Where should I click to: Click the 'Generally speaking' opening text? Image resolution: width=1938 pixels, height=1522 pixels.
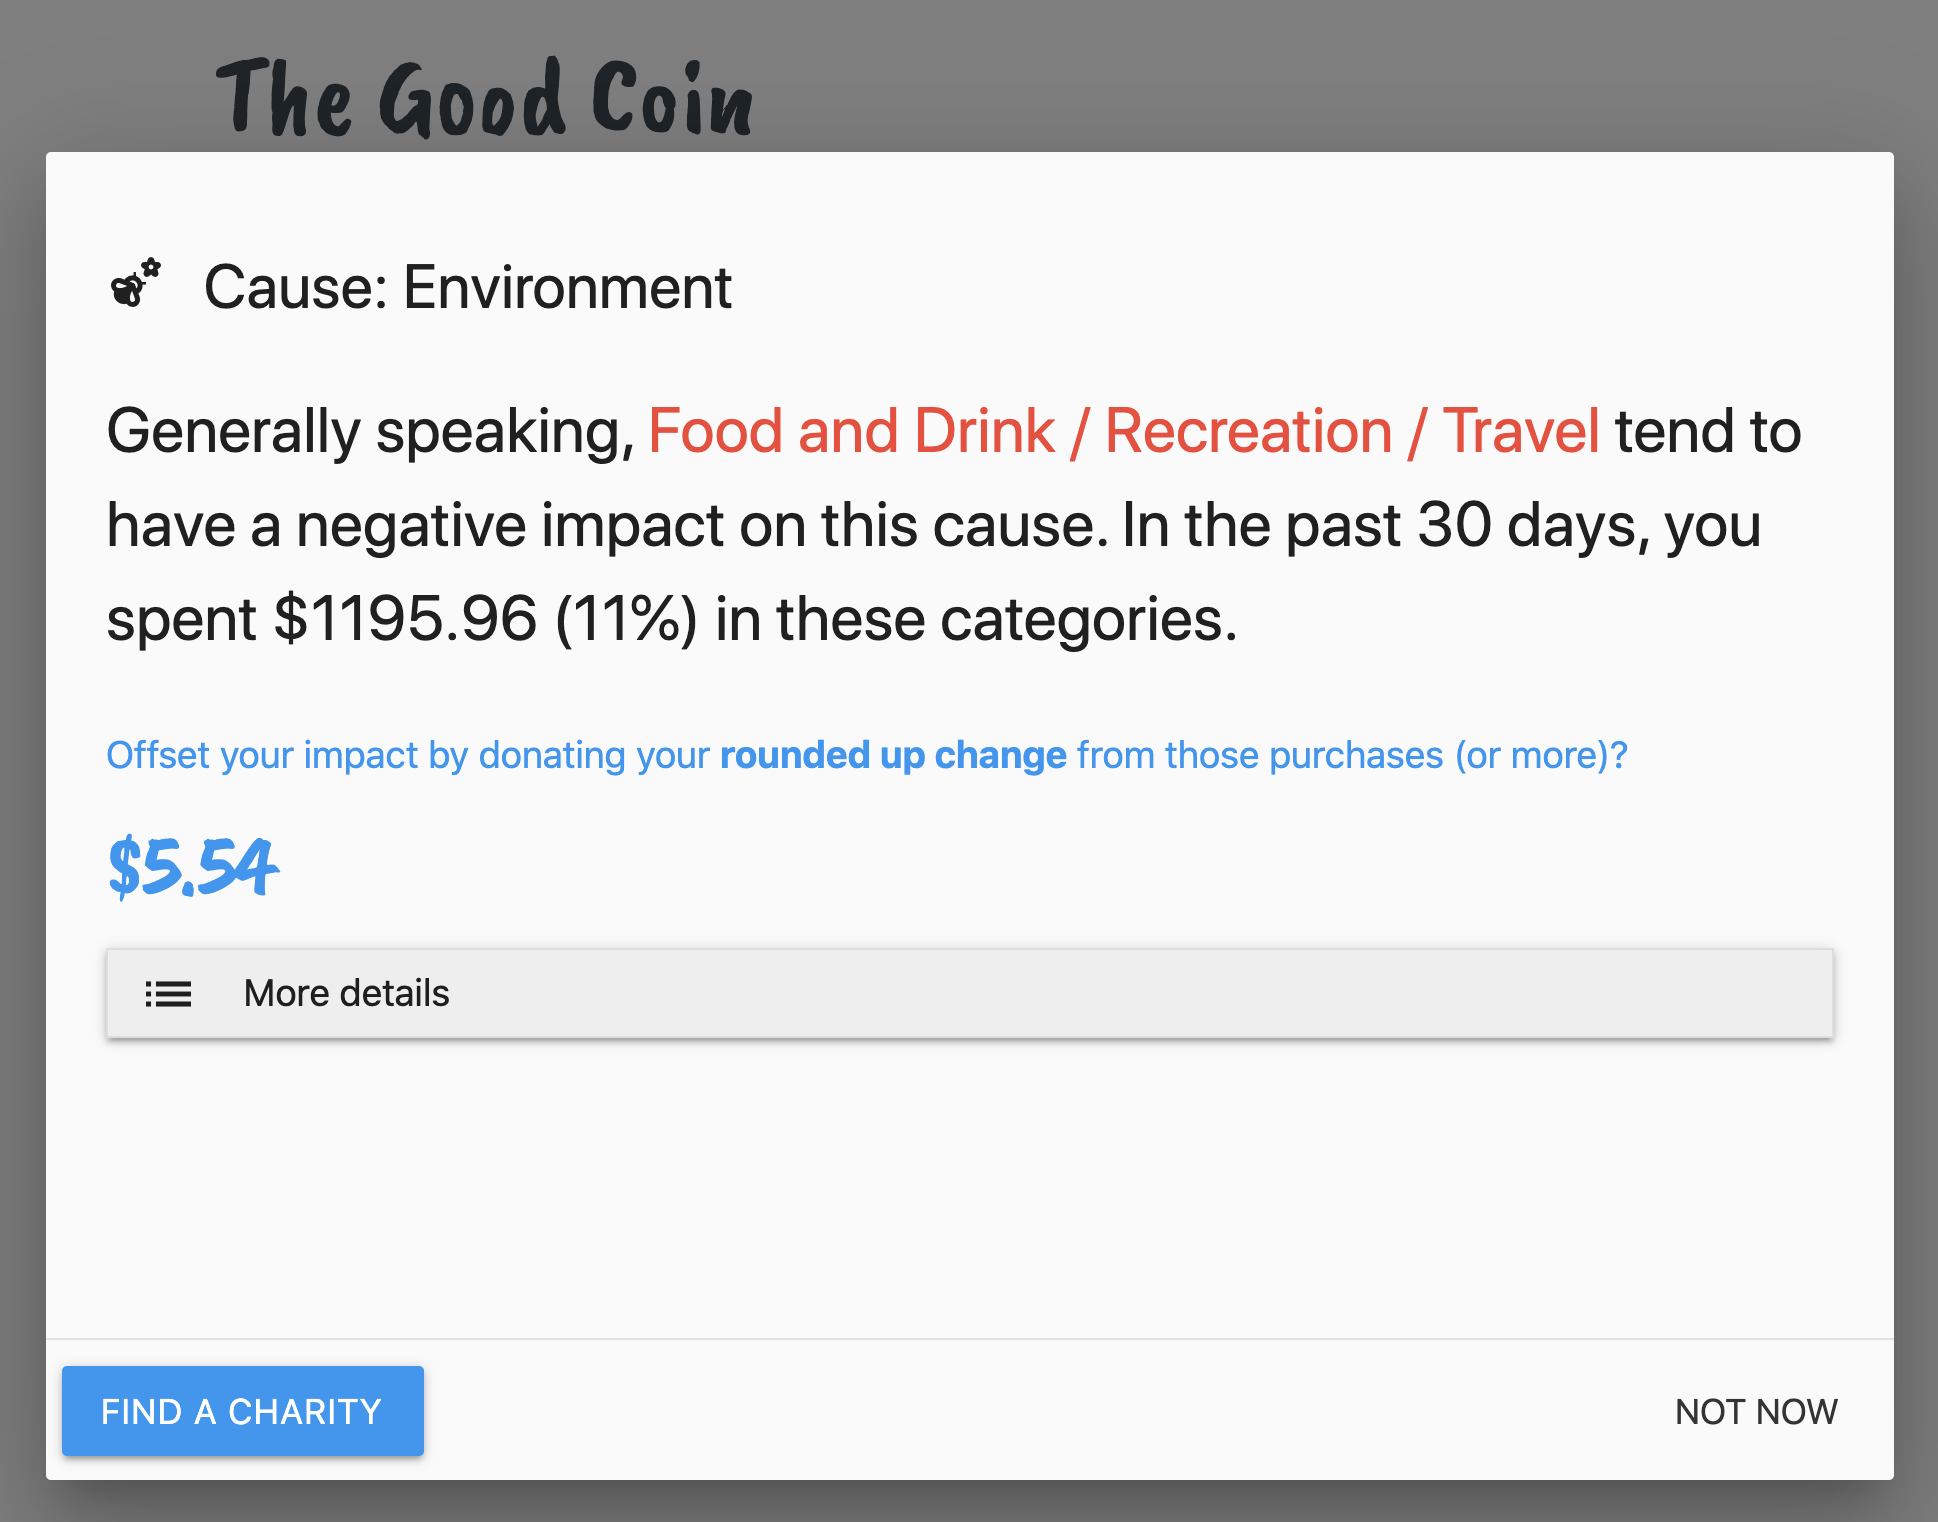371,432
